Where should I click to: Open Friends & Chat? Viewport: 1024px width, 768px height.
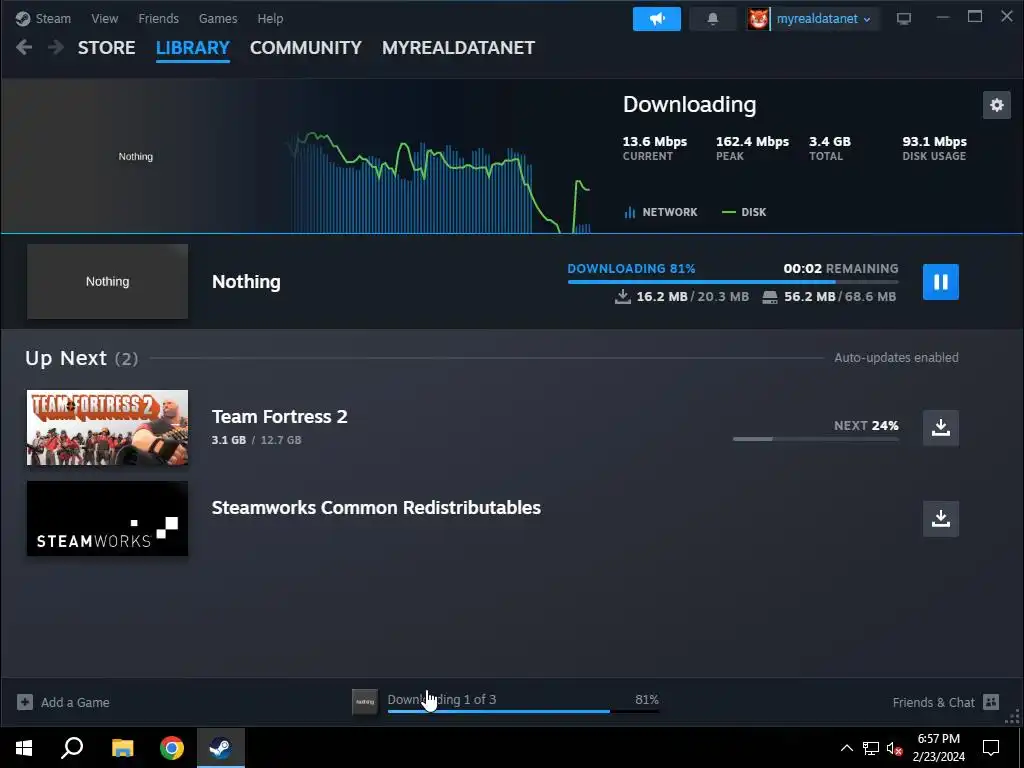click(x=933, y=702)
